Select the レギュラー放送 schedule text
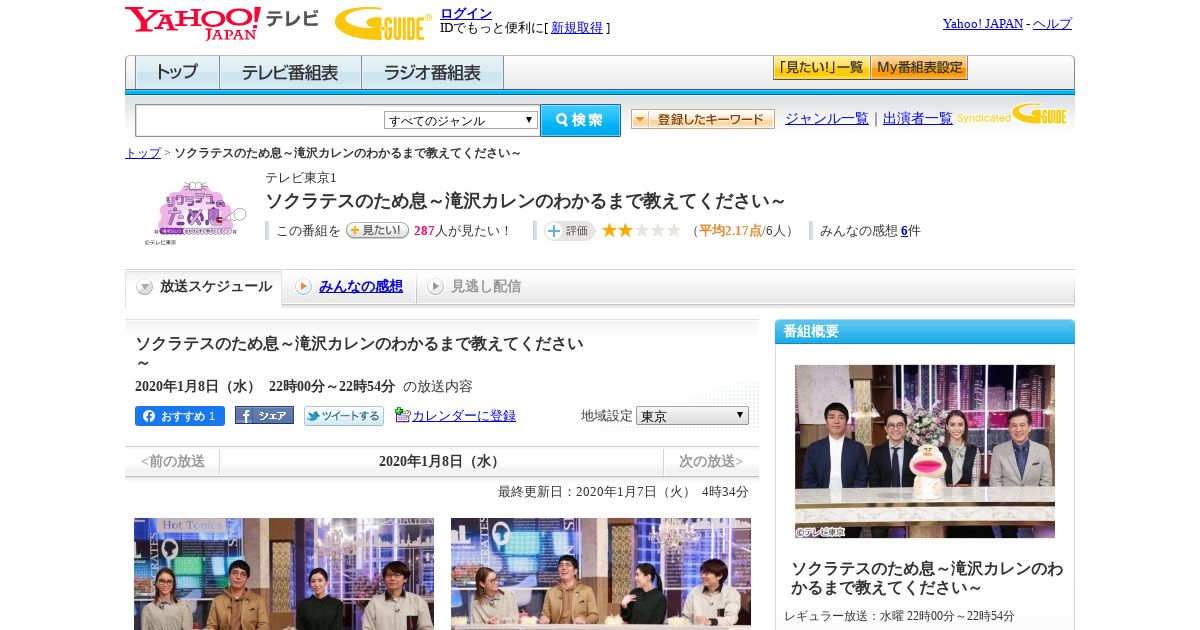 coord(899,616)
